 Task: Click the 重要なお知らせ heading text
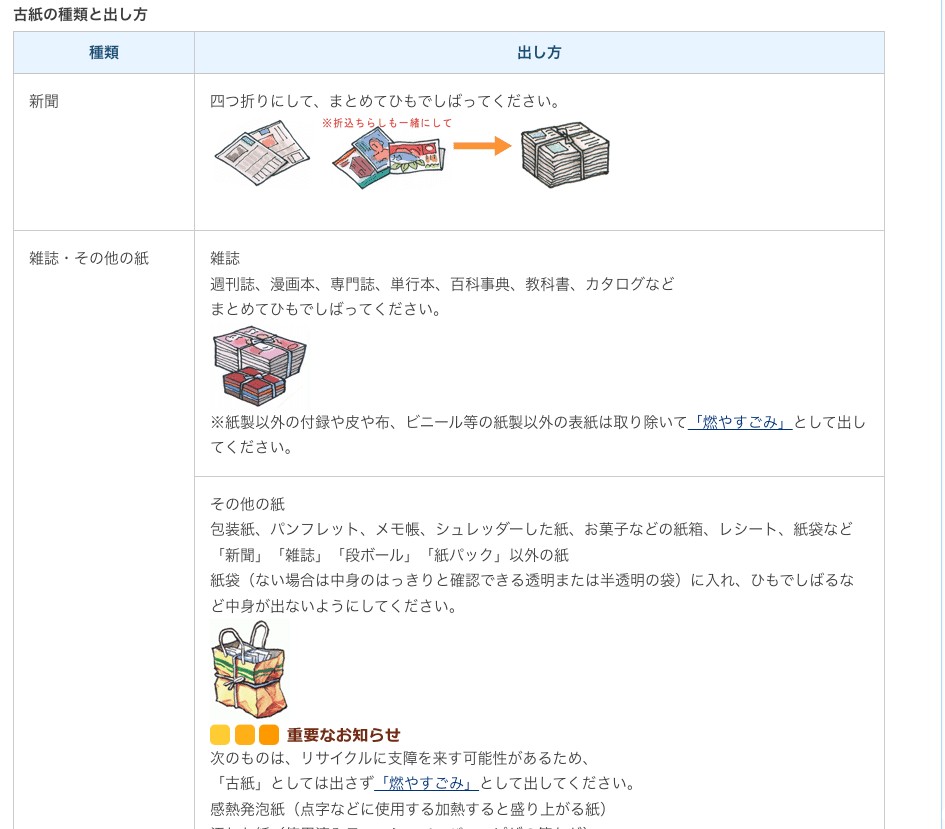(344, 735)
